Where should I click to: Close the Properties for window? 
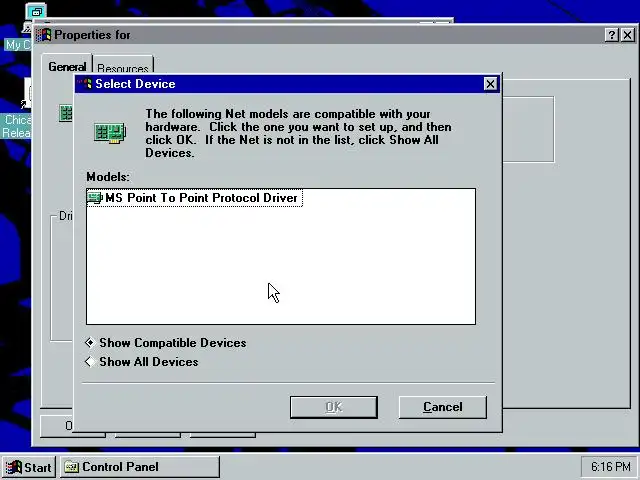[x=628, y=35]
